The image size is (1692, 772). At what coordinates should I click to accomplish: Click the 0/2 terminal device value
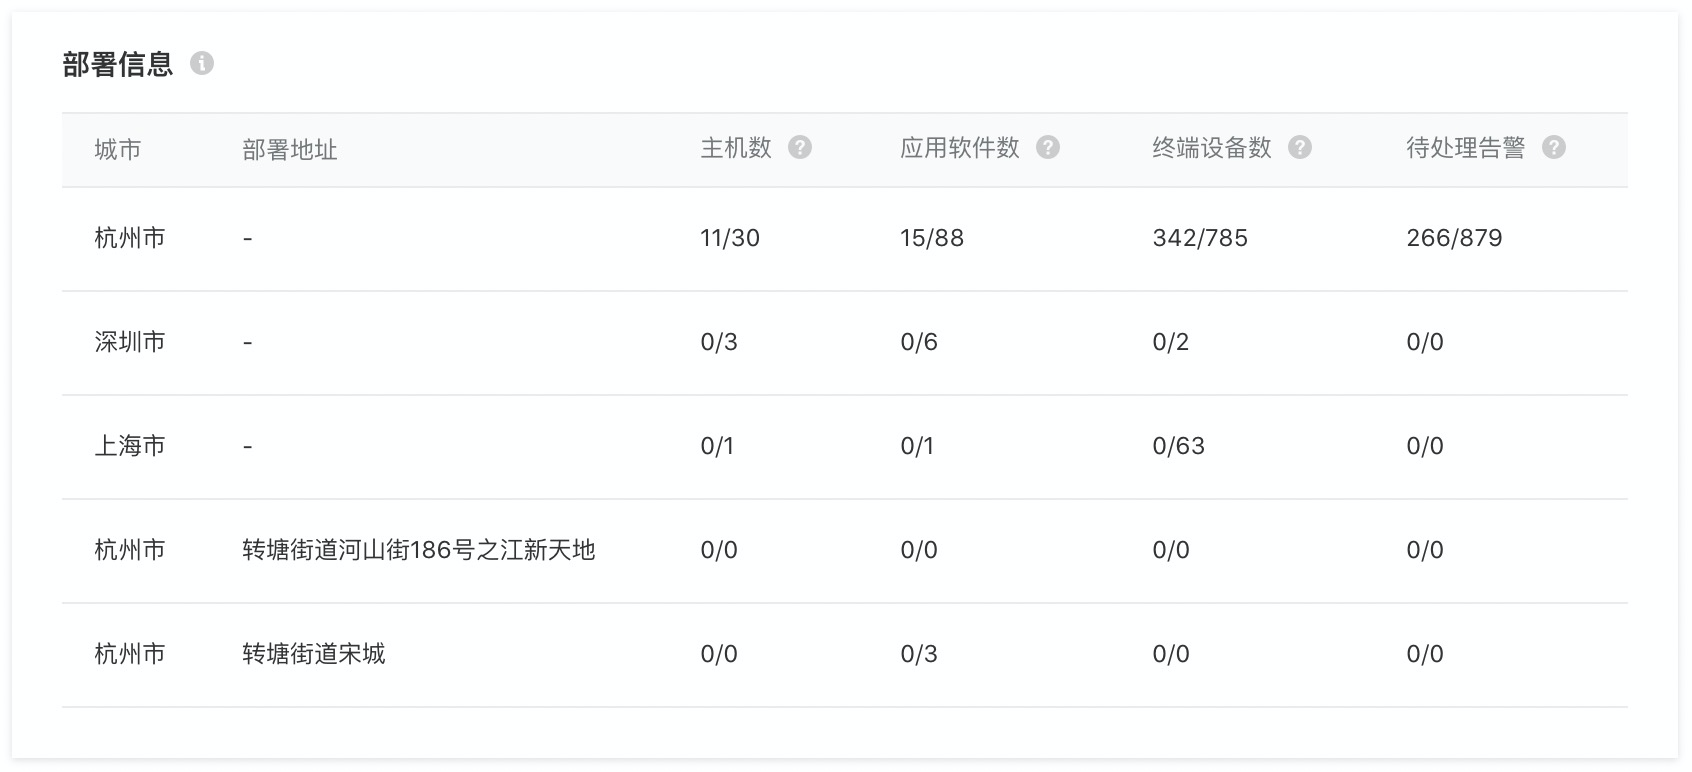tap(1171, 342)
